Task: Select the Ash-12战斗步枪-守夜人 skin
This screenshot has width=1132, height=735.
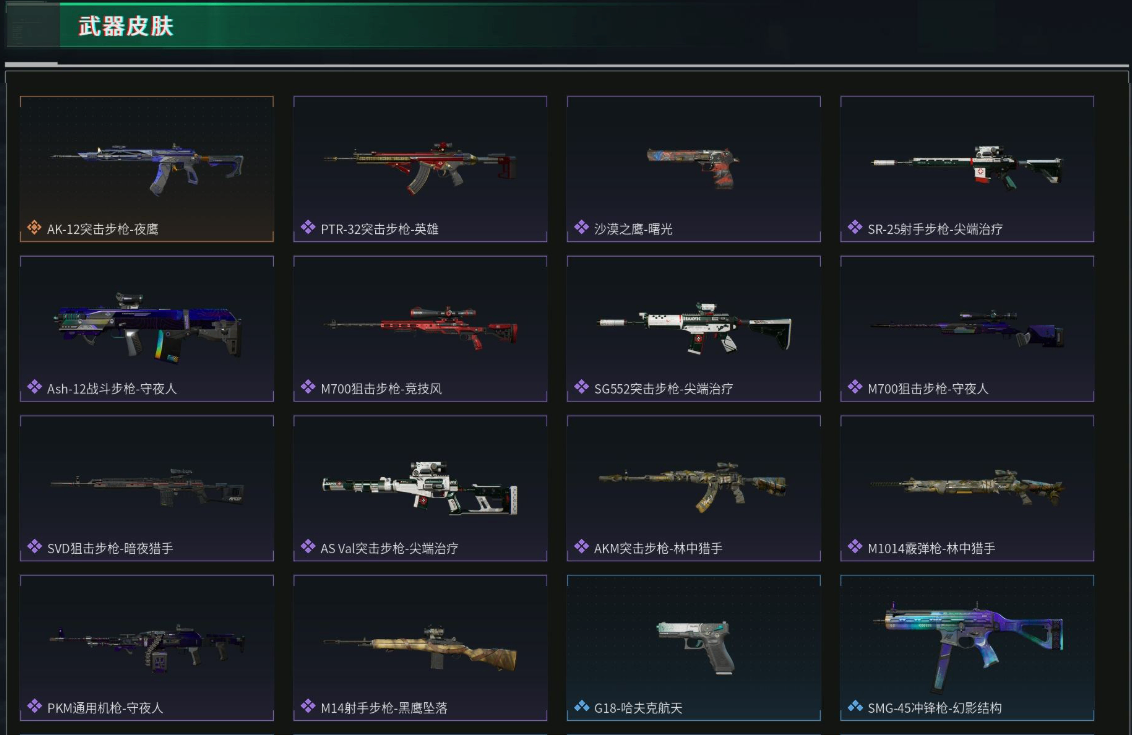Action: pyautogui.click(x=147, y=329)
